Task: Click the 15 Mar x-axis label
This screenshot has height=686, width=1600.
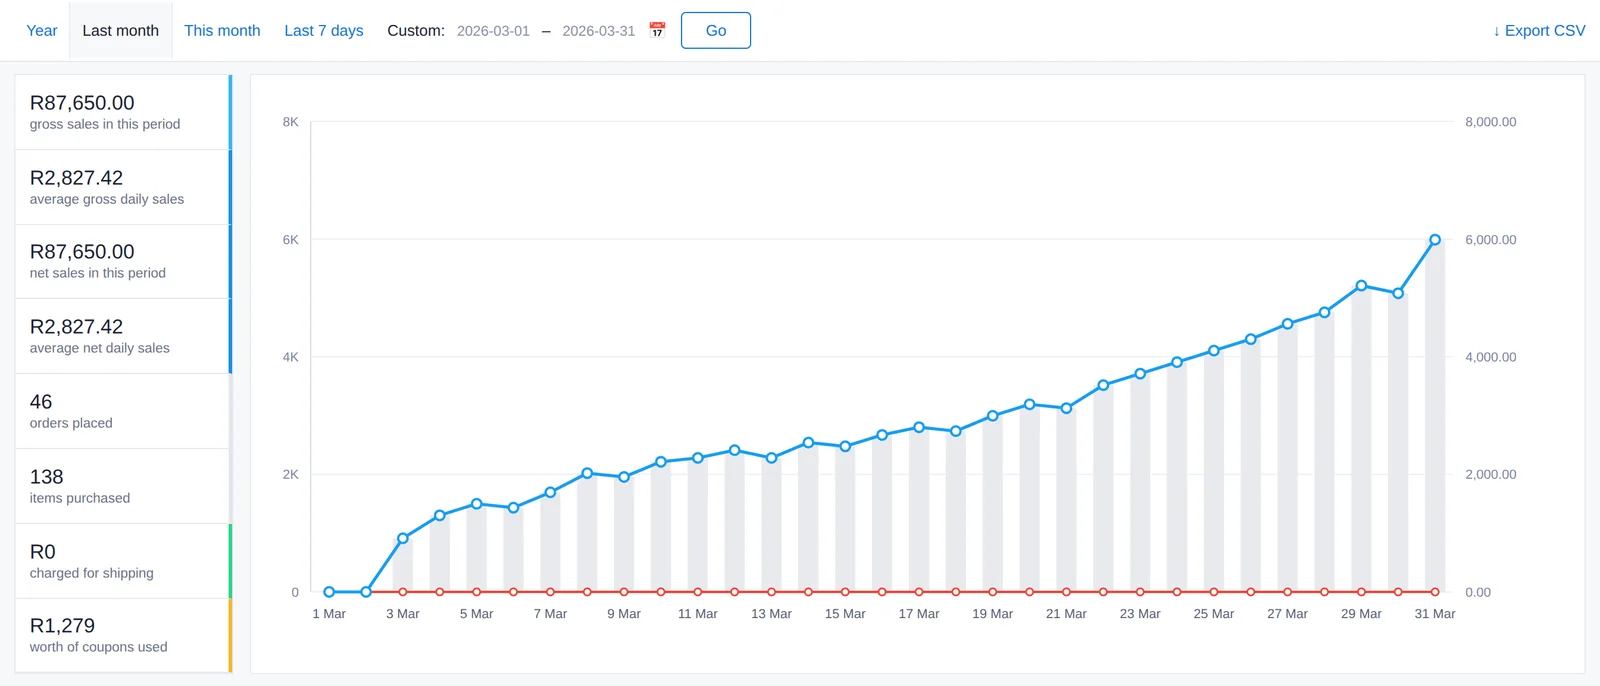Action: (x=845, y=614)
